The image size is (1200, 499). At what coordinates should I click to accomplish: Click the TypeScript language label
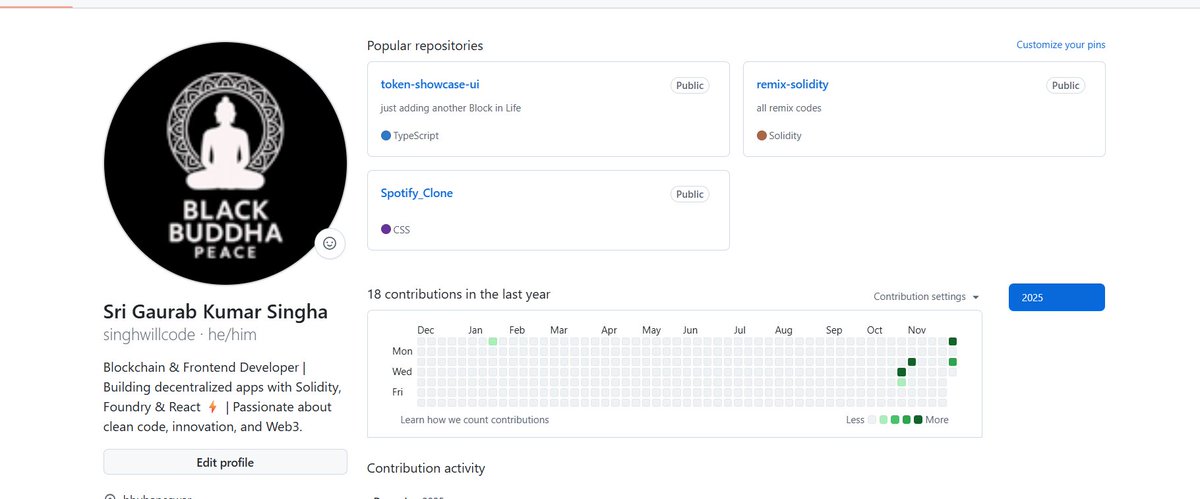[x=416, y=135]
